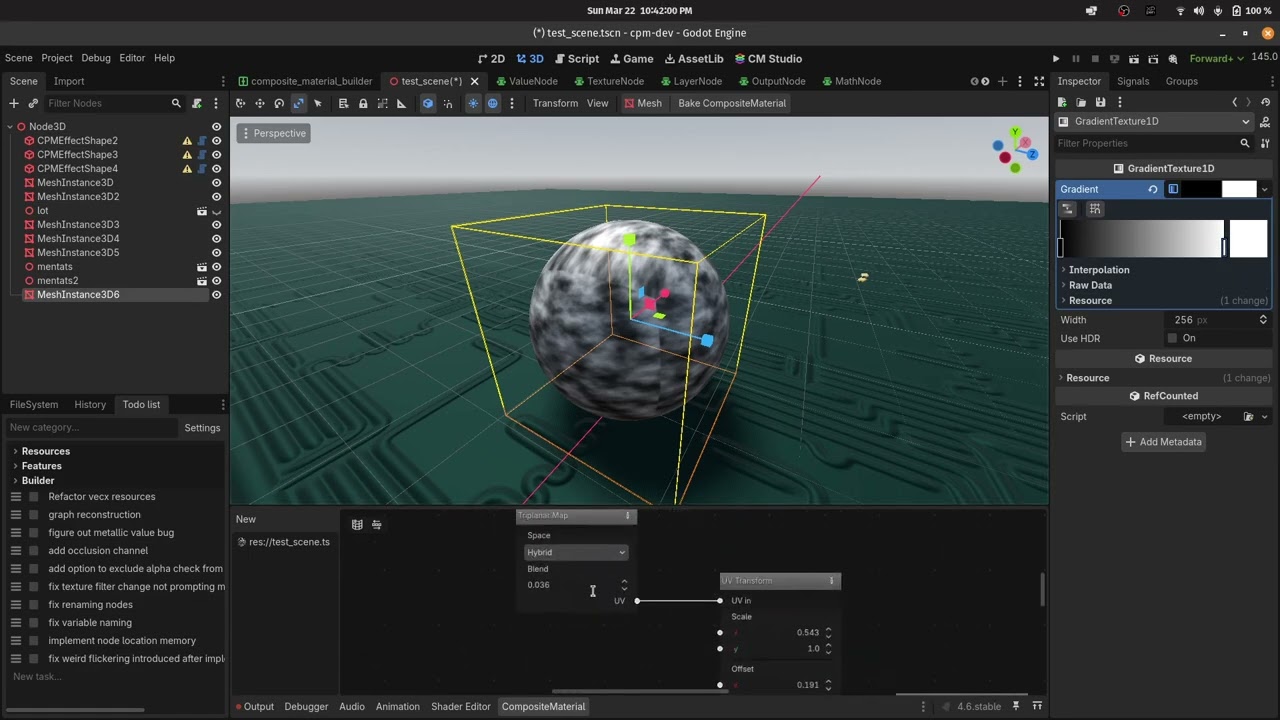Open Inspector property tools menu
This screenshot has height=720, width=1280.
pos(1265,143)
